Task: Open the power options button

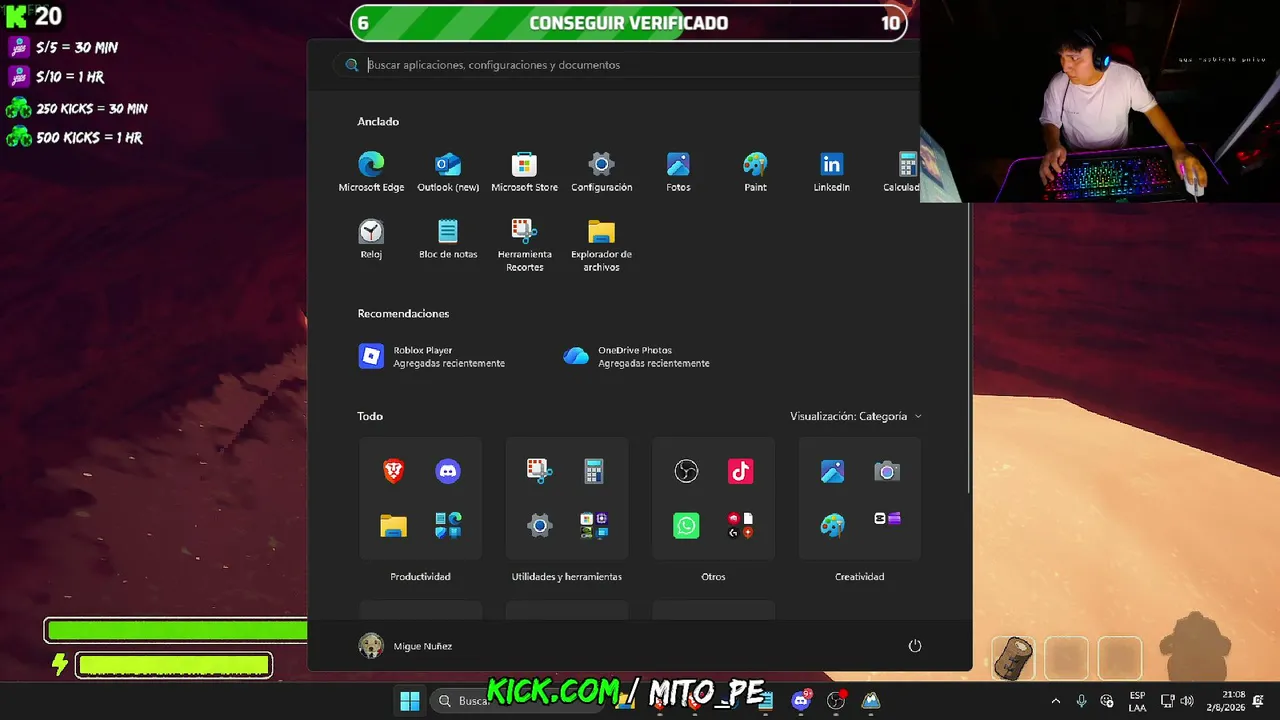Action: pyautogui.click(x=914, y=646)
